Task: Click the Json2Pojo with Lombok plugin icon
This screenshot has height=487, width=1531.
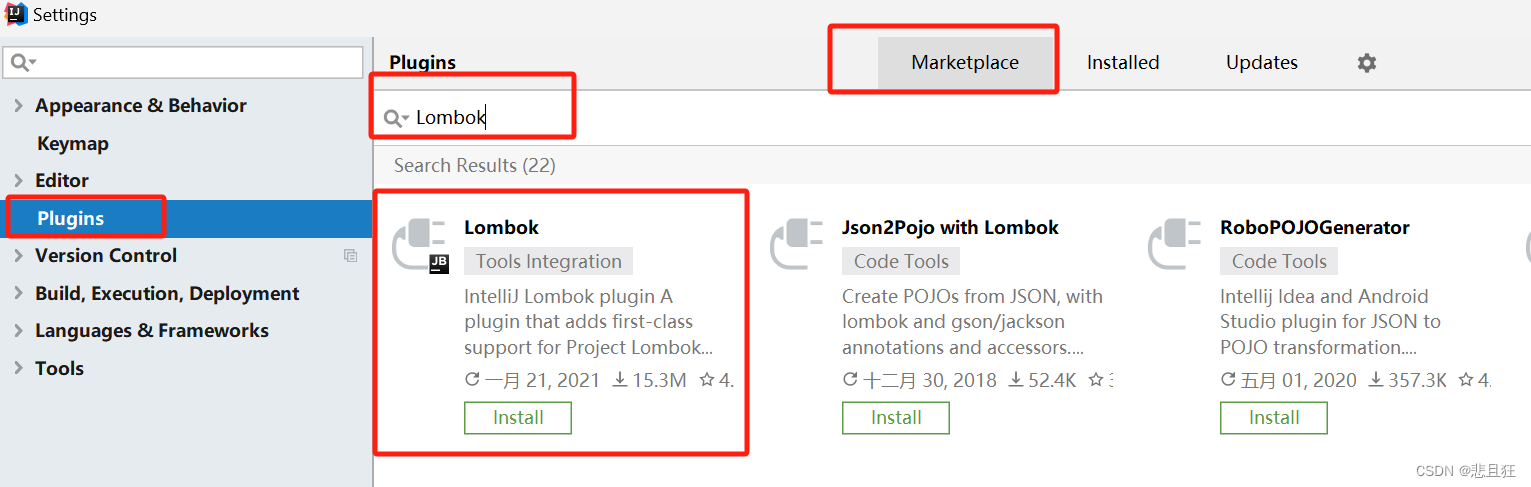Action: [x=798, y=245]
